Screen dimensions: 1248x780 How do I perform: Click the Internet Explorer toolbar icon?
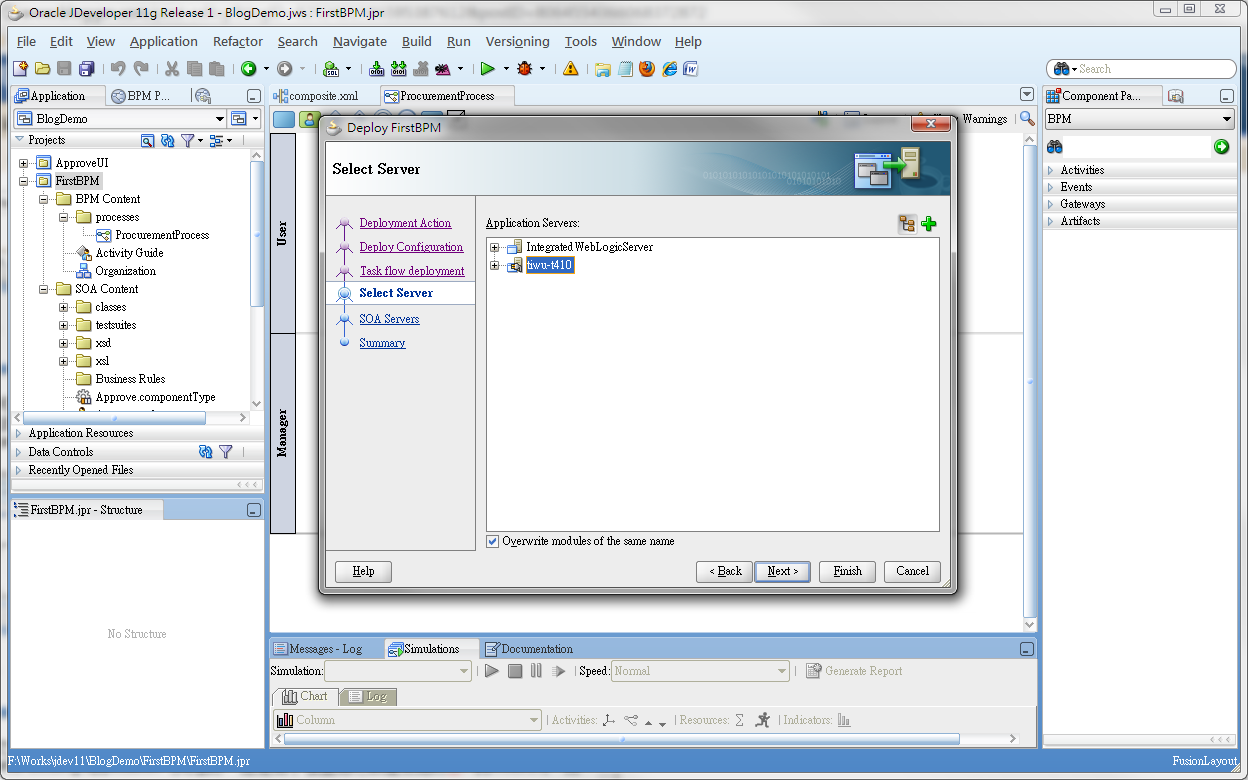(669, 69)
